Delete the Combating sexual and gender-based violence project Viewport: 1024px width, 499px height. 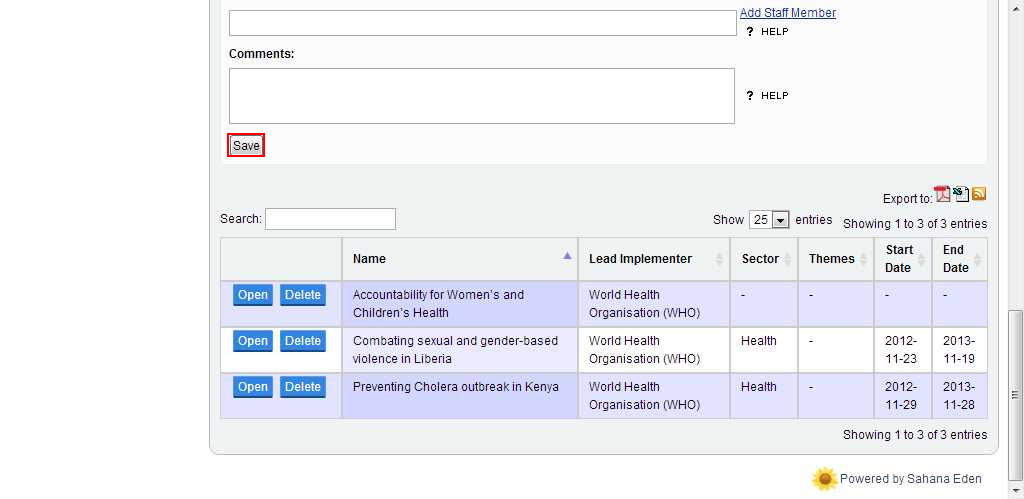click(x=302, y=341)
